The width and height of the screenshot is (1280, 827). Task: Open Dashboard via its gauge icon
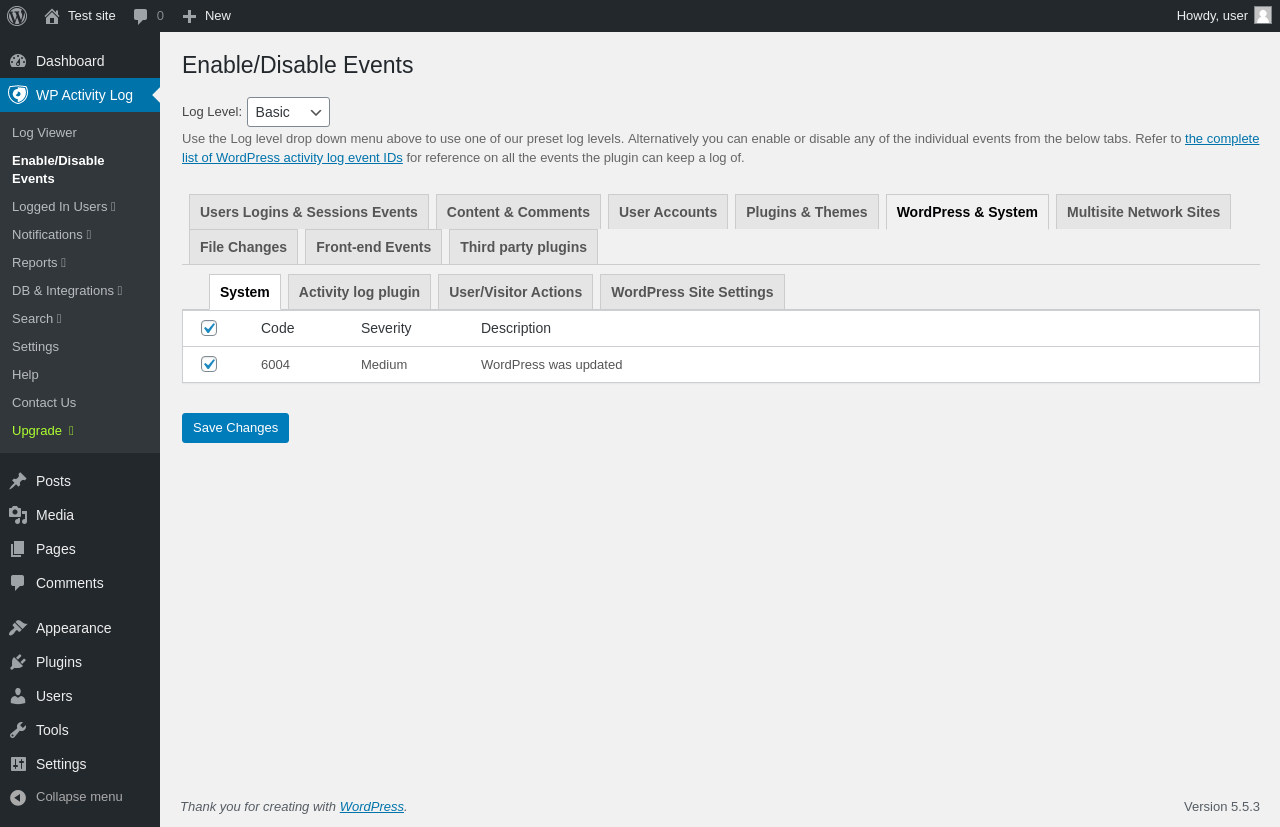(18, 61)
